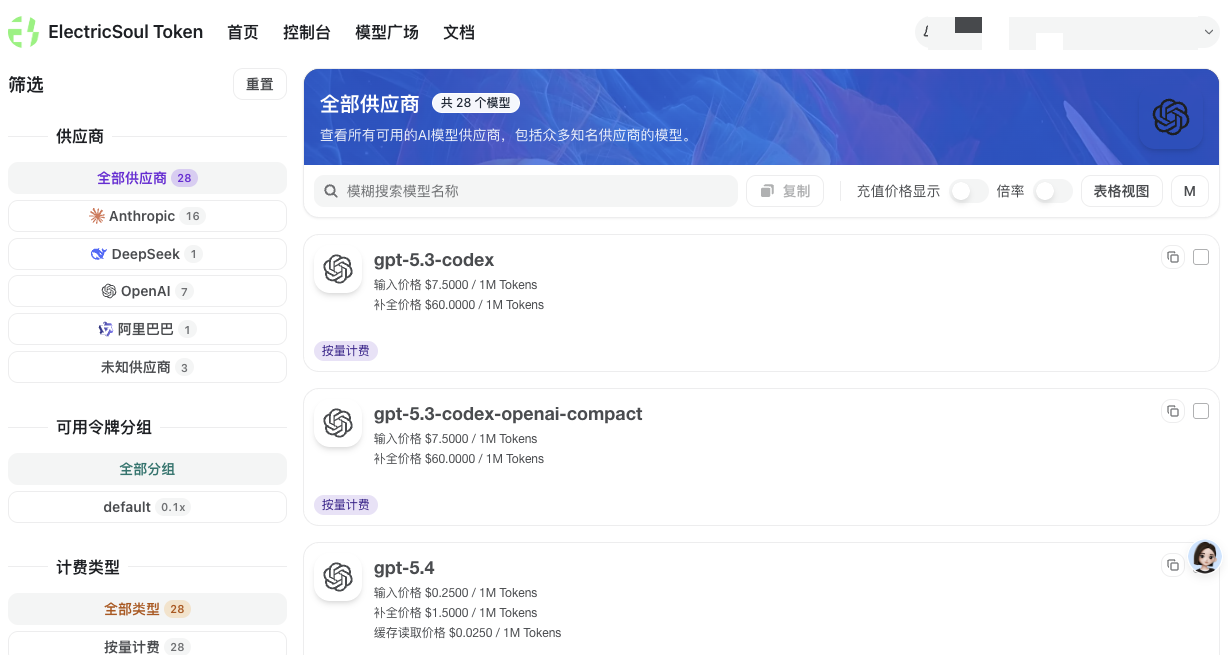Viewport: 1228px width, 655px height.
Task: Select the gpt-5.3-codex checkbox
Action: 1201,257
